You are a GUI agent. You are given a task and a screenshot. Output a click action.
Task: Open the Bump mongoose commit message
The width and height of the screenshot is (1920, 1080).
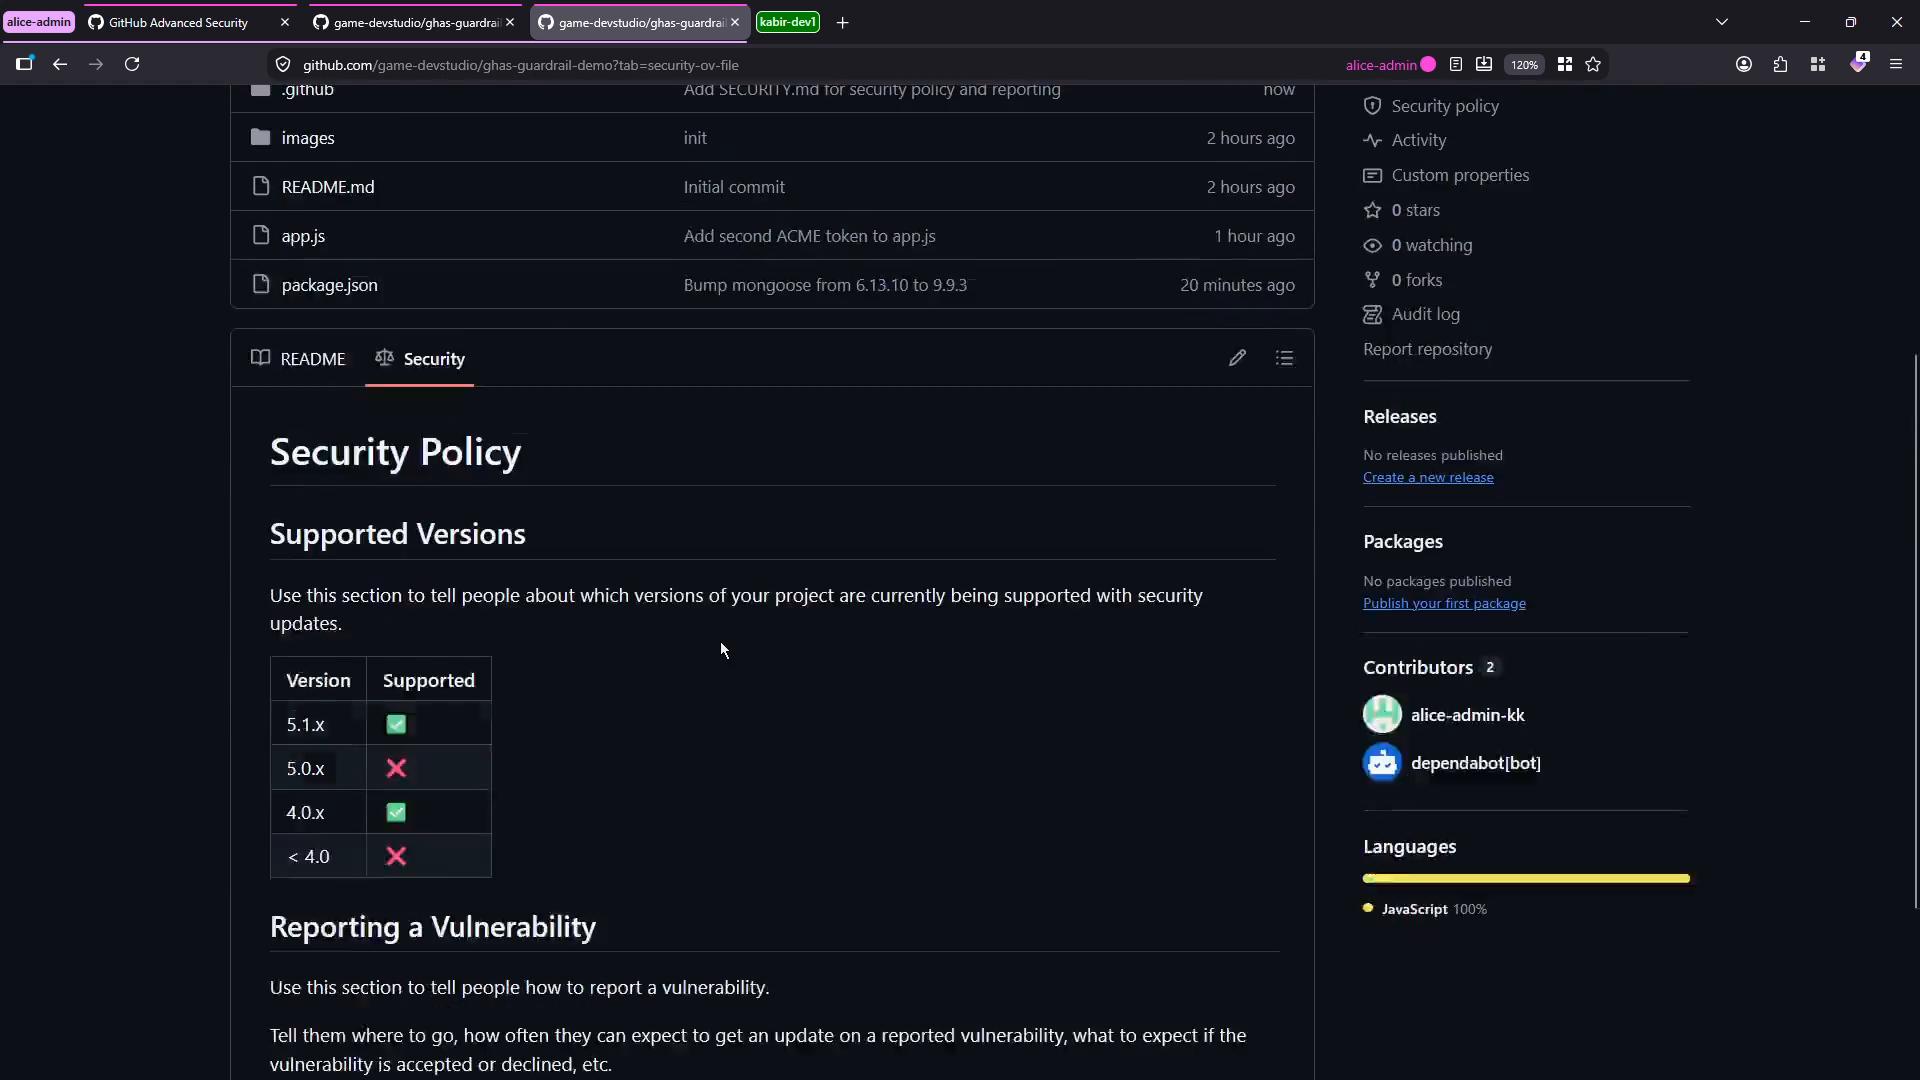825,285
